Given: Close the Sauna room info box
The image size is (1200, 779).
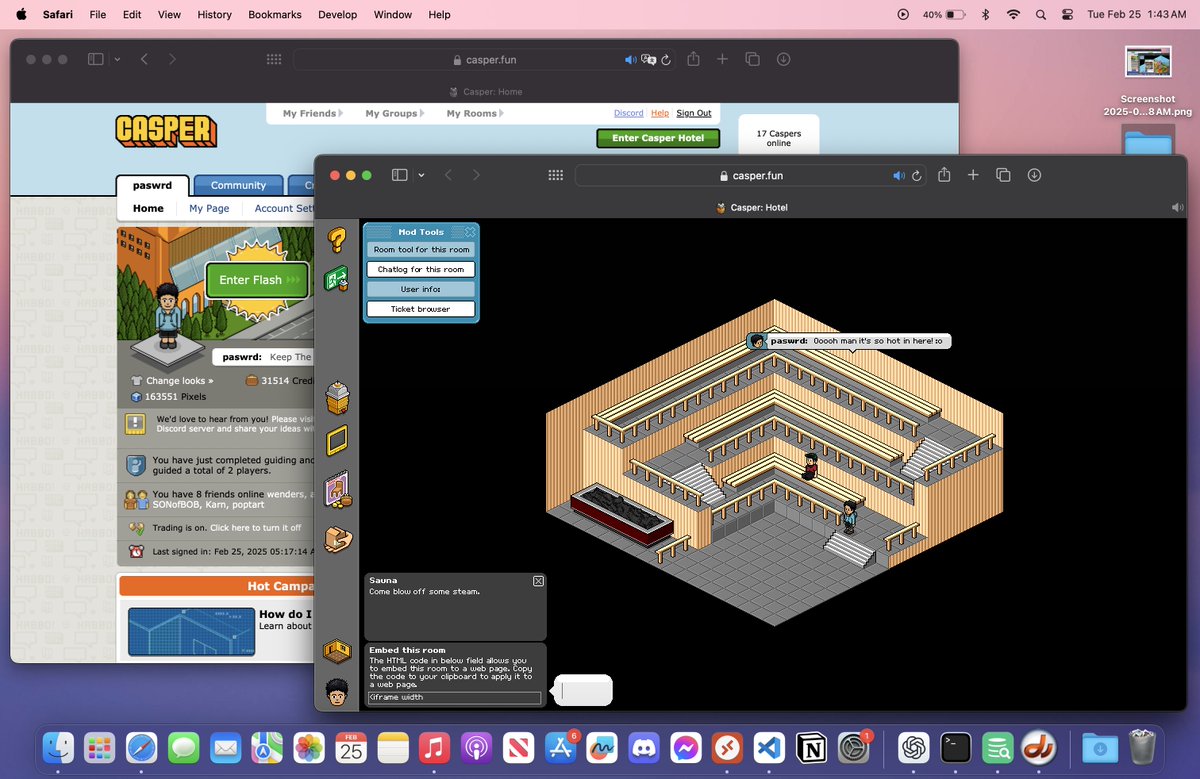Looking at the screenshot, I should coord(538,581).
